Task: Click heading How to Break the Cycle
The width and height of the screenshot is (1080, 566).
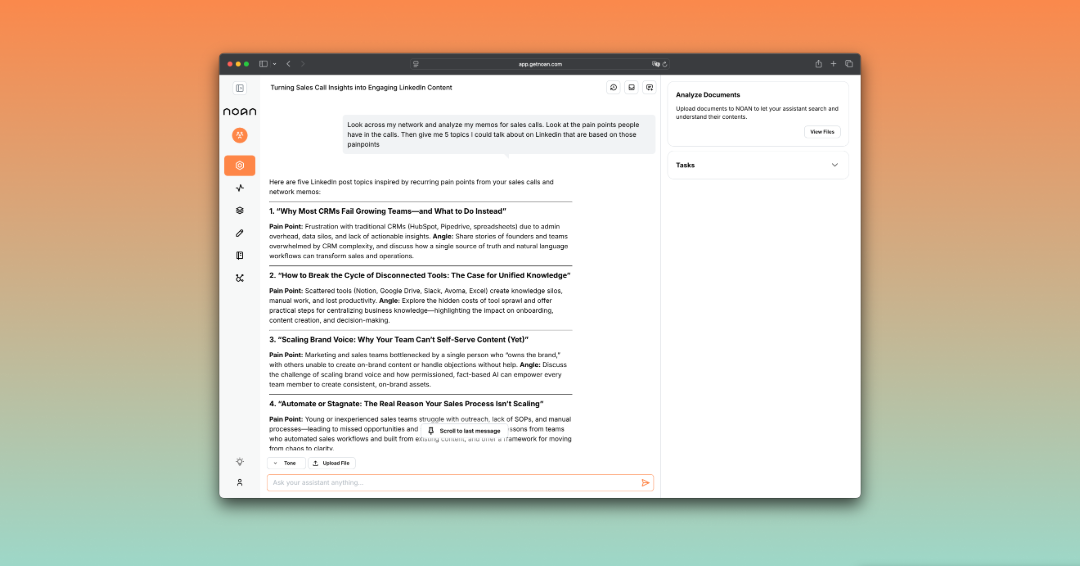Action: pos(419,275)
